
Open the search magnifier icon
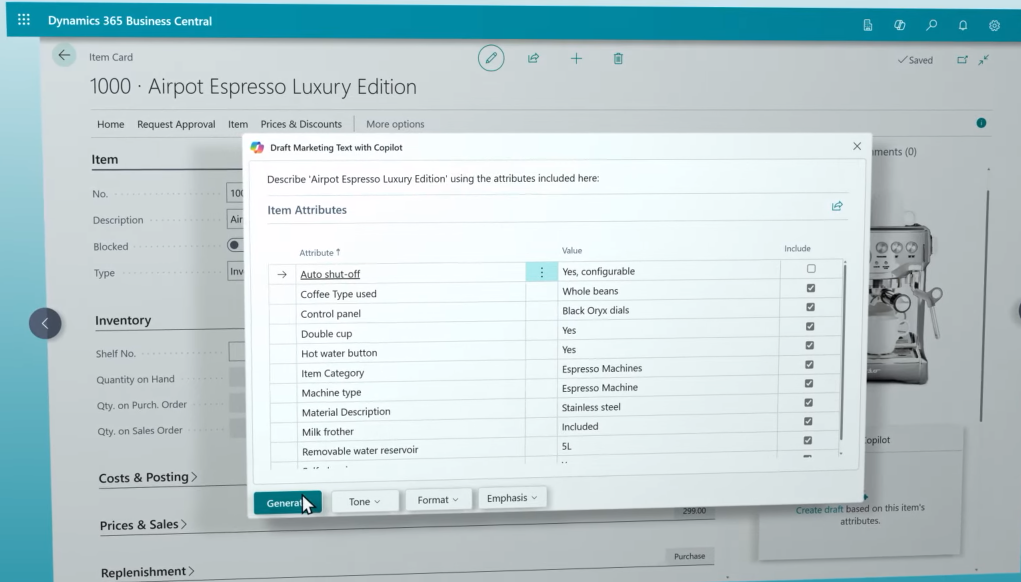931,25
